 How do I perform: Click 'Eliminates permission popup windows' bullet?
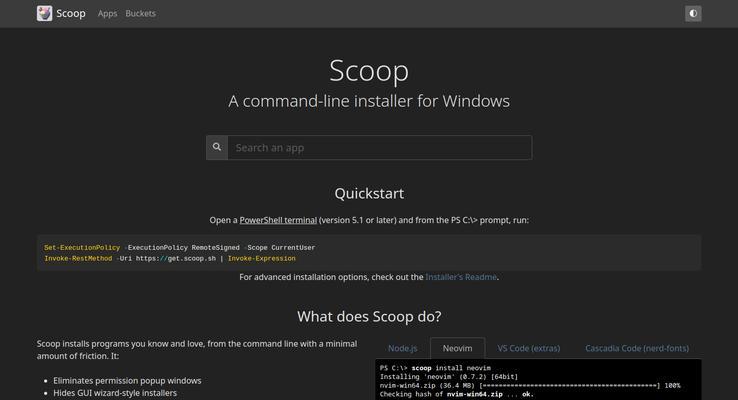tap(127, 380)
